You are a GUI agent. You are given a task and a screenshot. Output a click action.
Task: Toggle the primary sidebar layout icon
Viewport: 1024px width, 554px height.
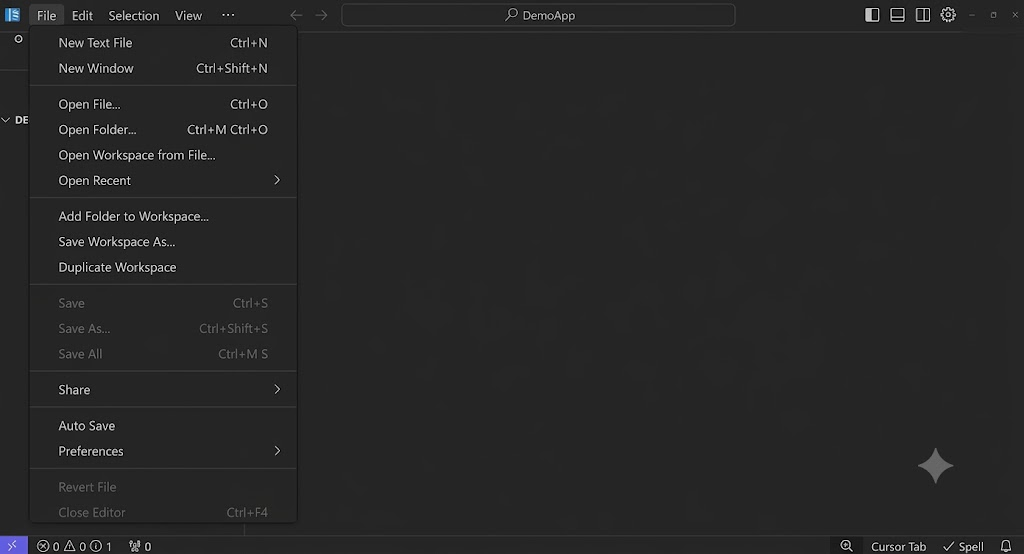click(x=872, y=15)
